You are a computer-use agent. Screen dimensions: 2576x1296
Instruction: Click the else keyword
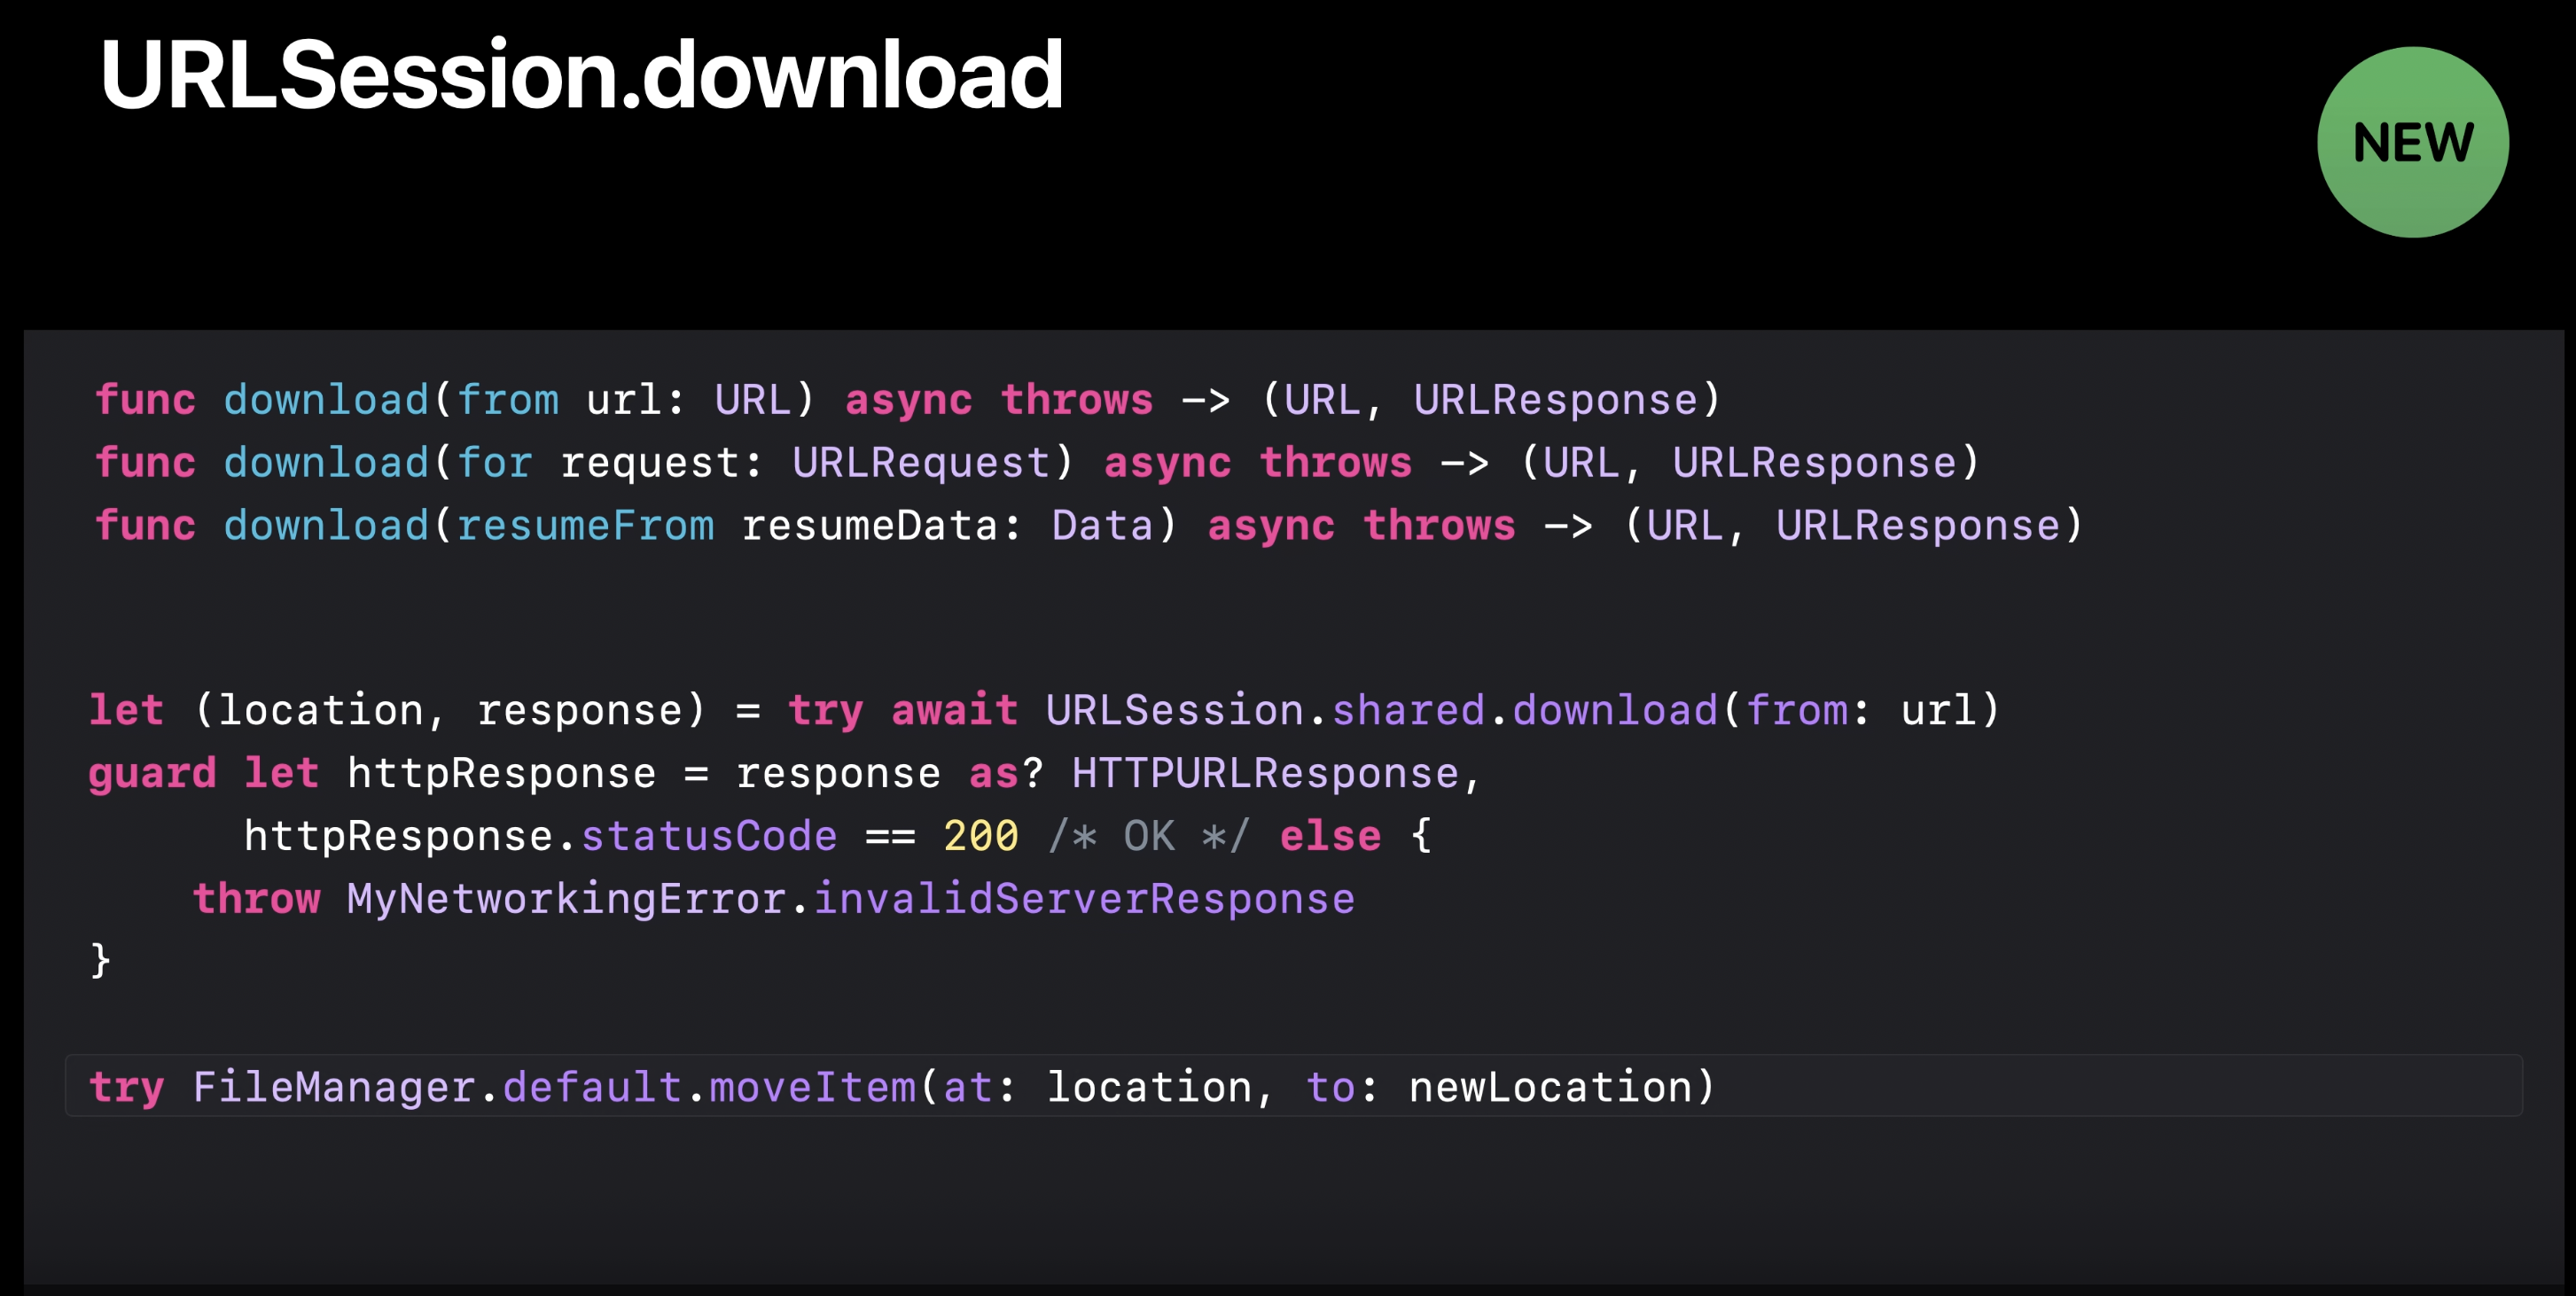(1330, 836)
